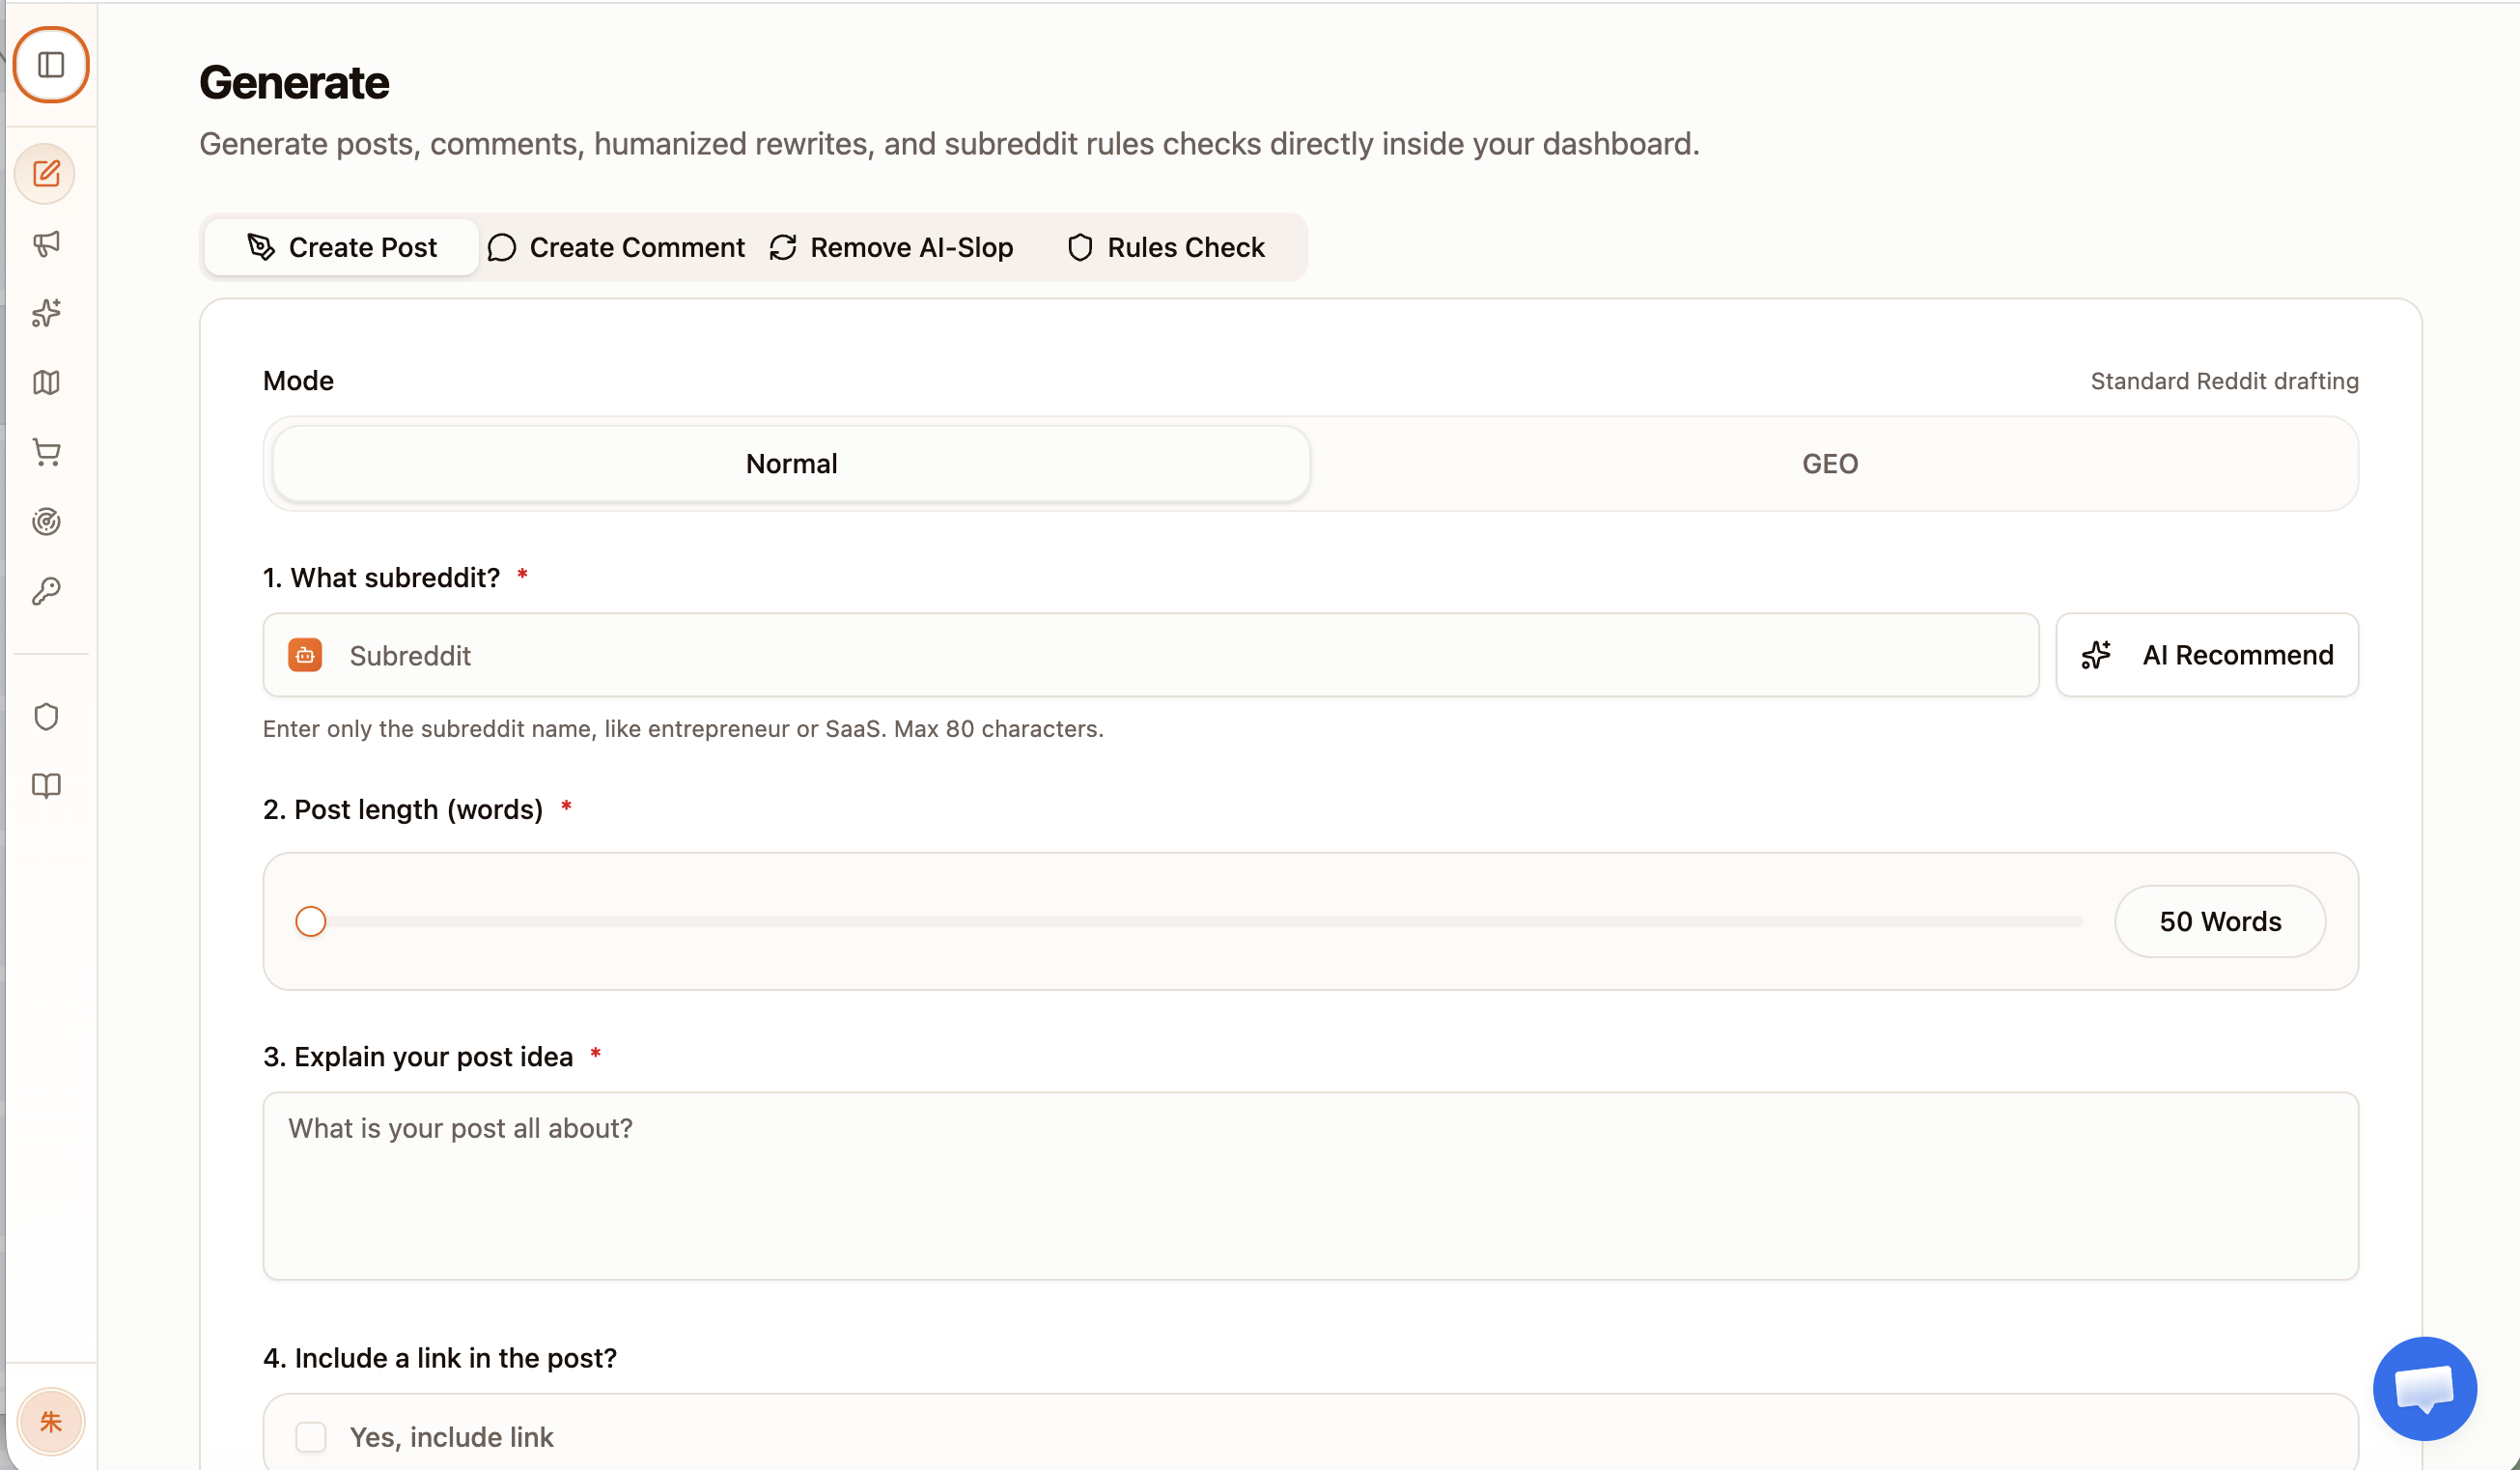This screenshot has height=1470, width=2520.
Task: Click the AI Recommend button
Action: (x=2206, y=655)
